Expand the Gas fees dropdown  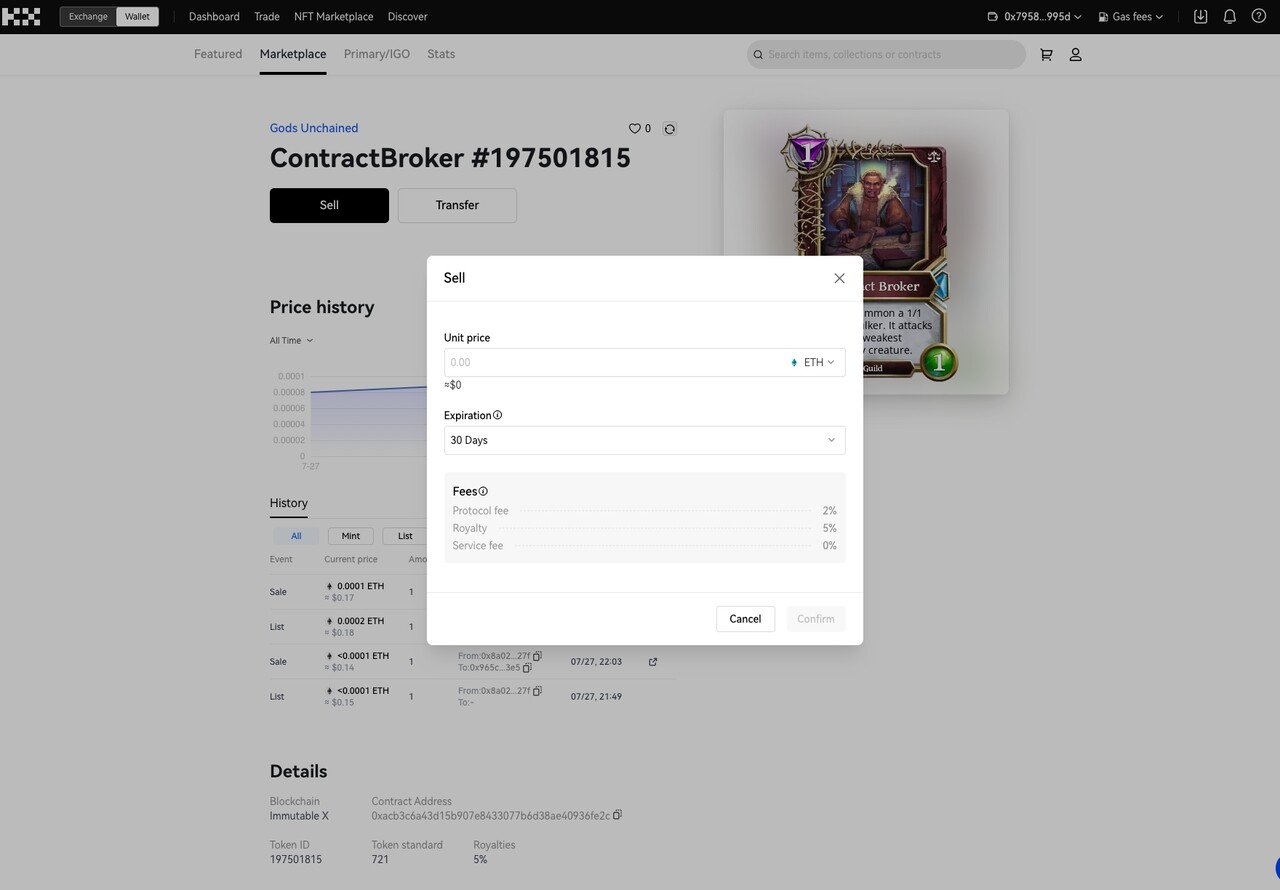click(1131, 16)
